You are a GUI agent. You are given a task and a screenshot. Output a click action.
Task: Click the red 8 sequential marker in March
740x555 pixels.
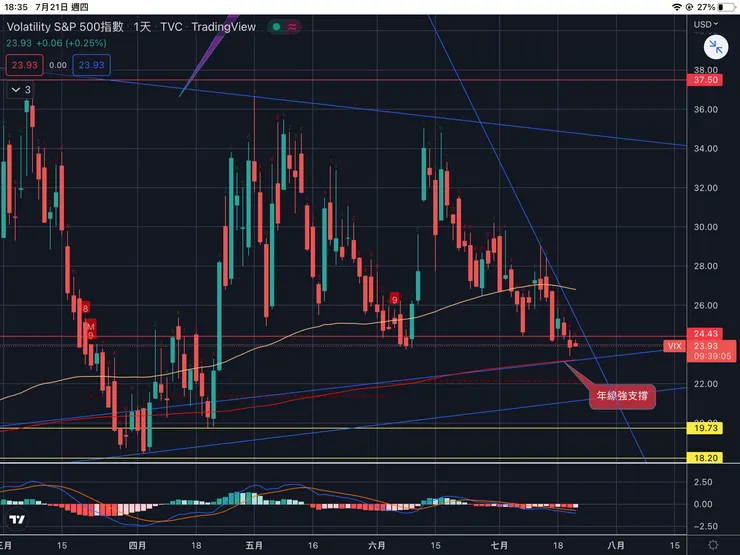pos(85,309)
